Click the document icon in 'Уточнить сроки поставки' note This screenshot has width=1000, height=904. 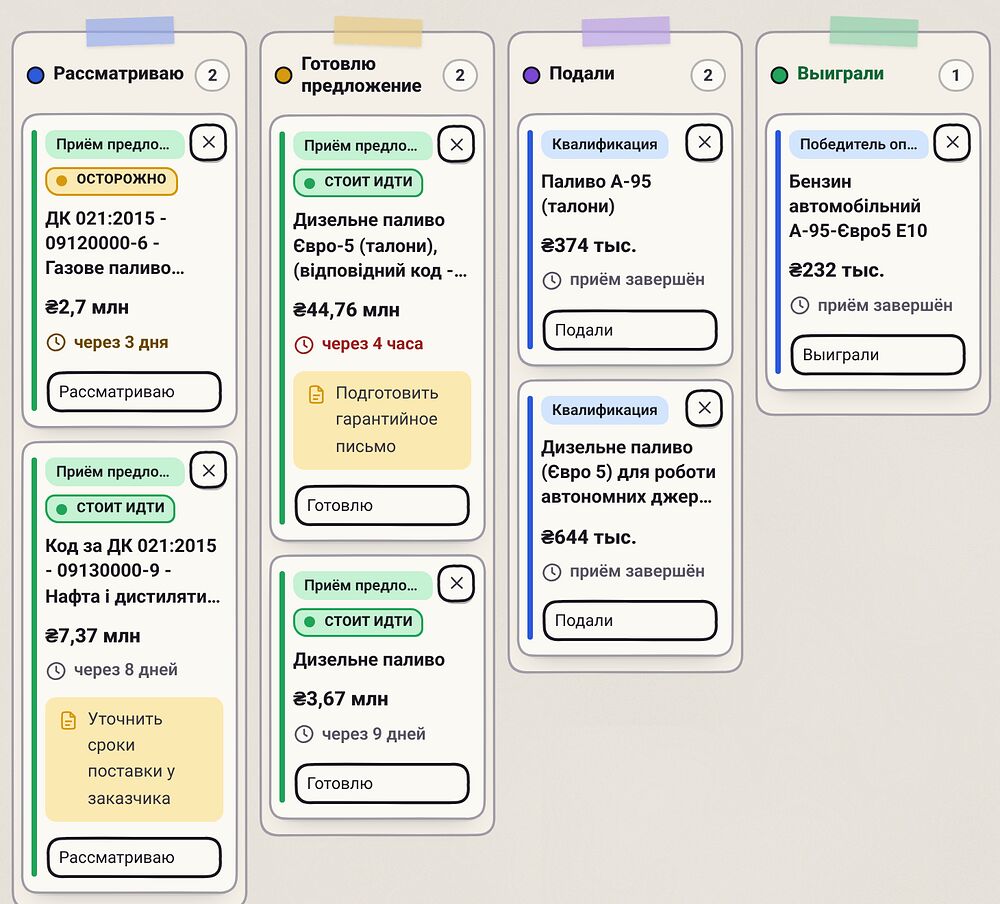click(68, 720)
